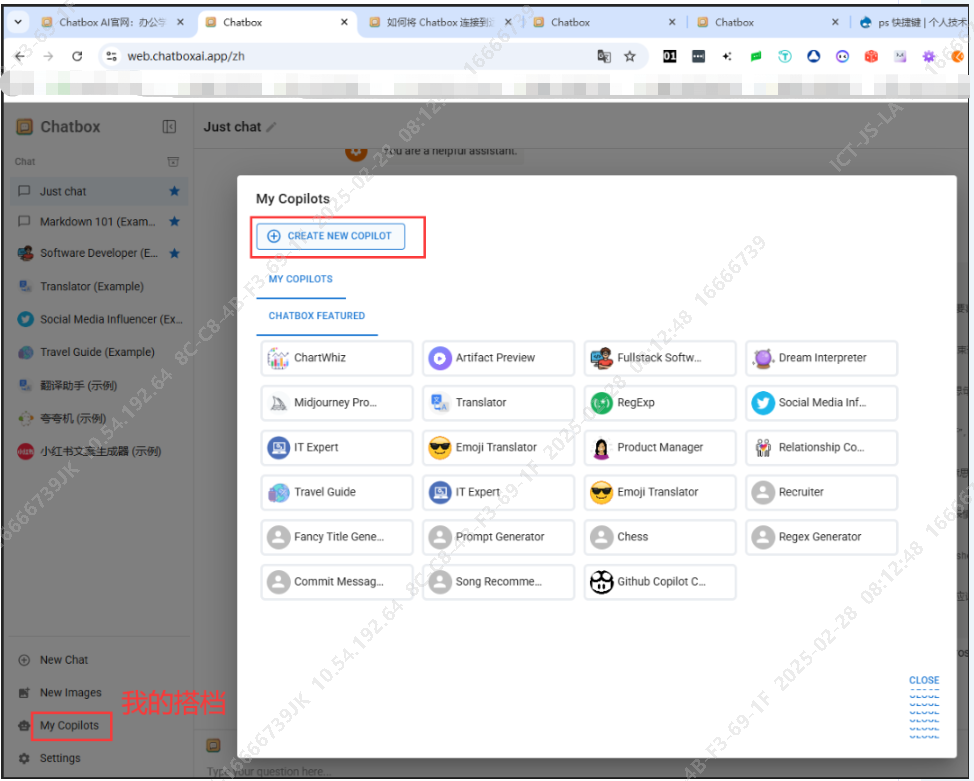Close the My Copilots dialog
The height and width of the screenshot is (781, 974).
coord(924,680)
